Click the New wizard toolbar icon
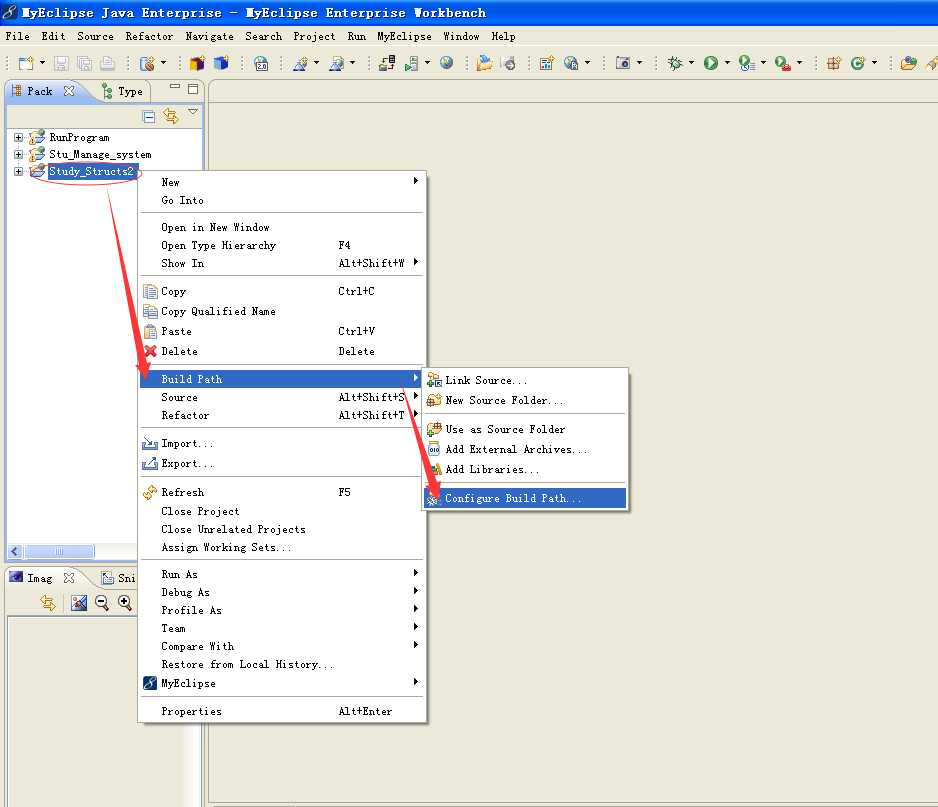This screenshot has width=938, height=807. coord(26,63)
